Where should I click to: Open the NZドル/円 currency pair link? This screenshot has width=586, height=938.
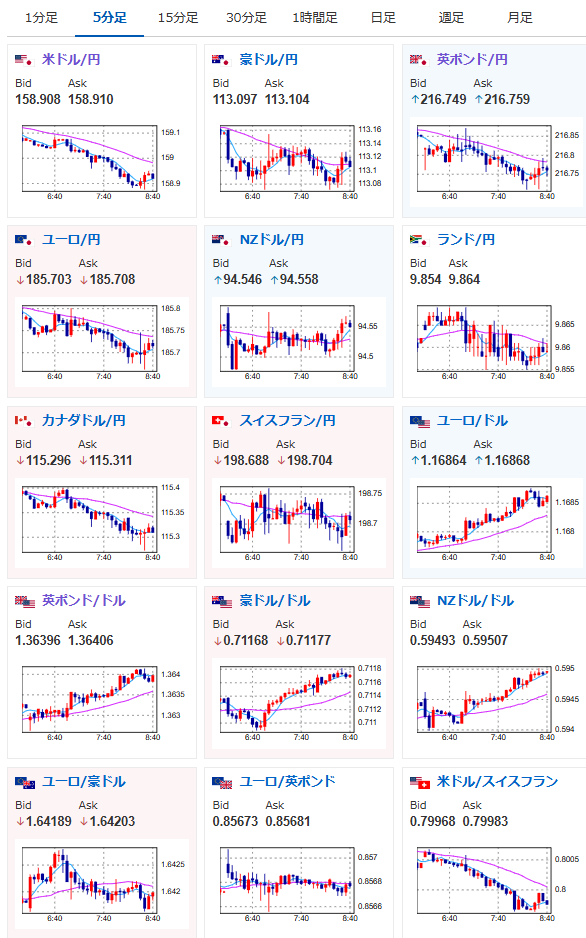click(271, 240)
